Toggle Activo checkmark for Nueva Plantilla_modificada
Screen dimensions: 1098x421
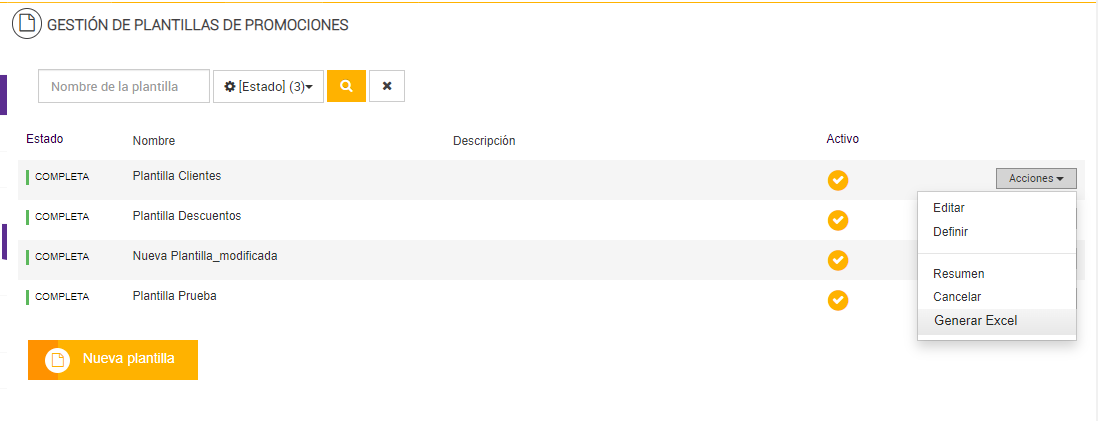pos(838,260)
